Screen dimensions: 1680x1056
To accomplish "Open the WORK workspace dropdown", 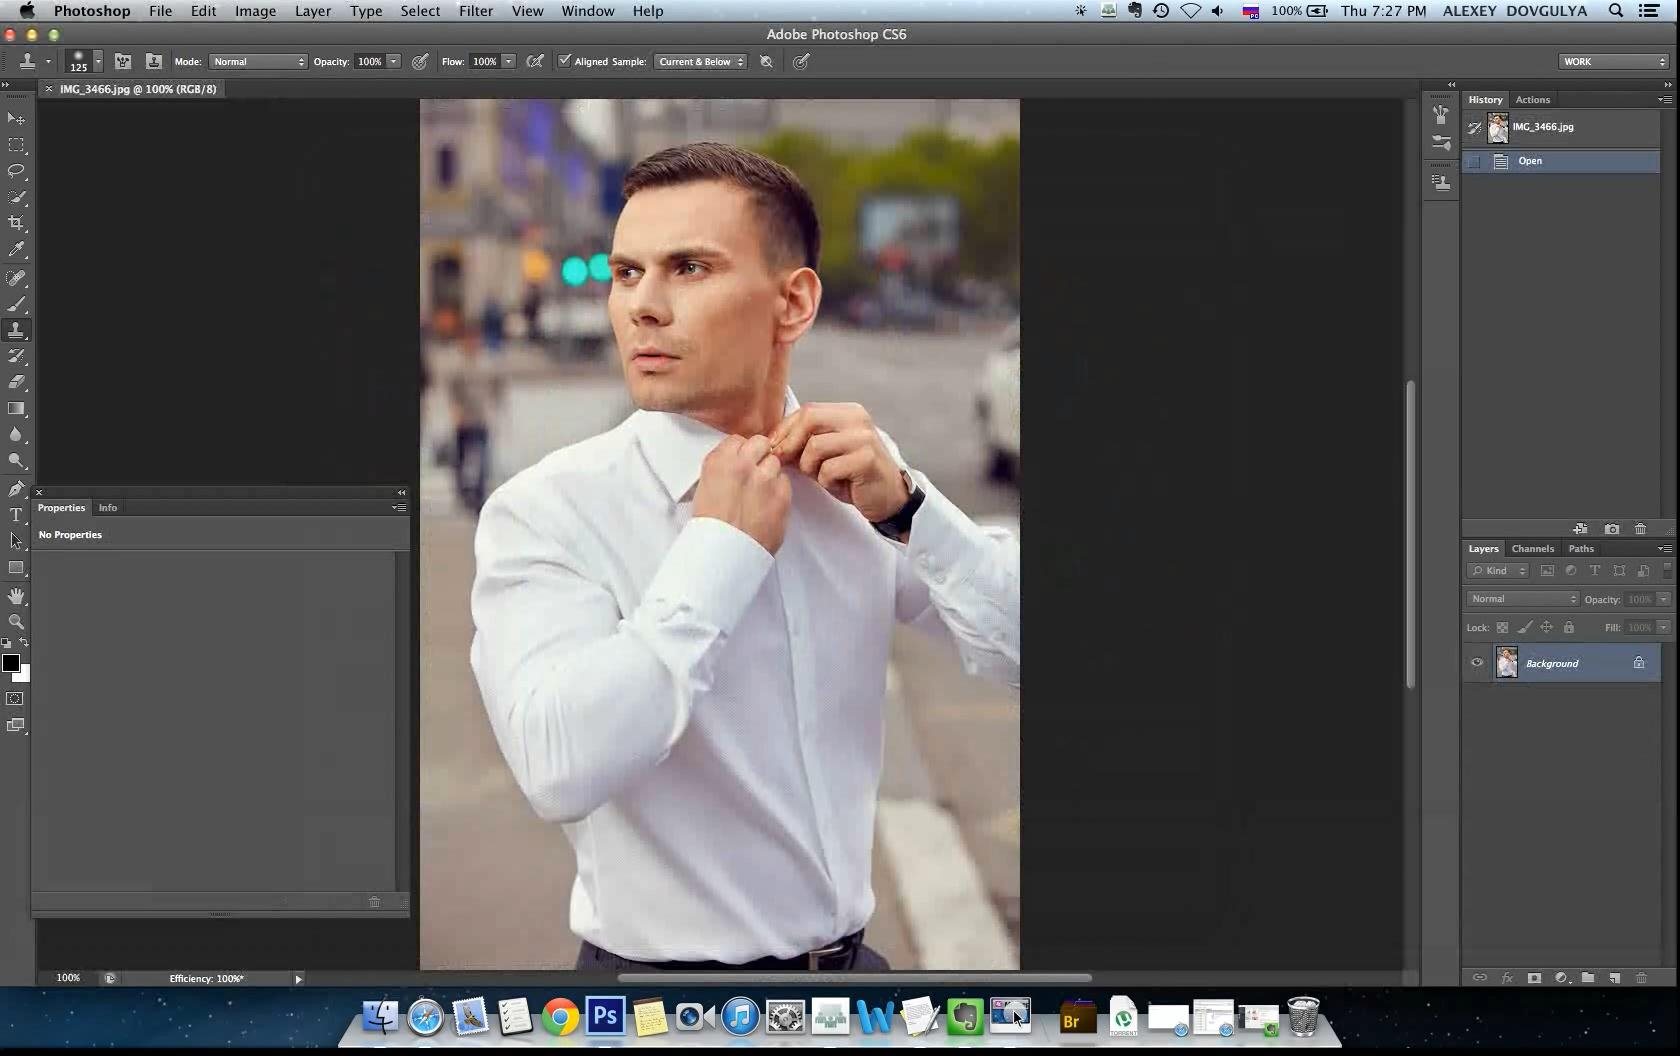I will tap(1613, 62).
